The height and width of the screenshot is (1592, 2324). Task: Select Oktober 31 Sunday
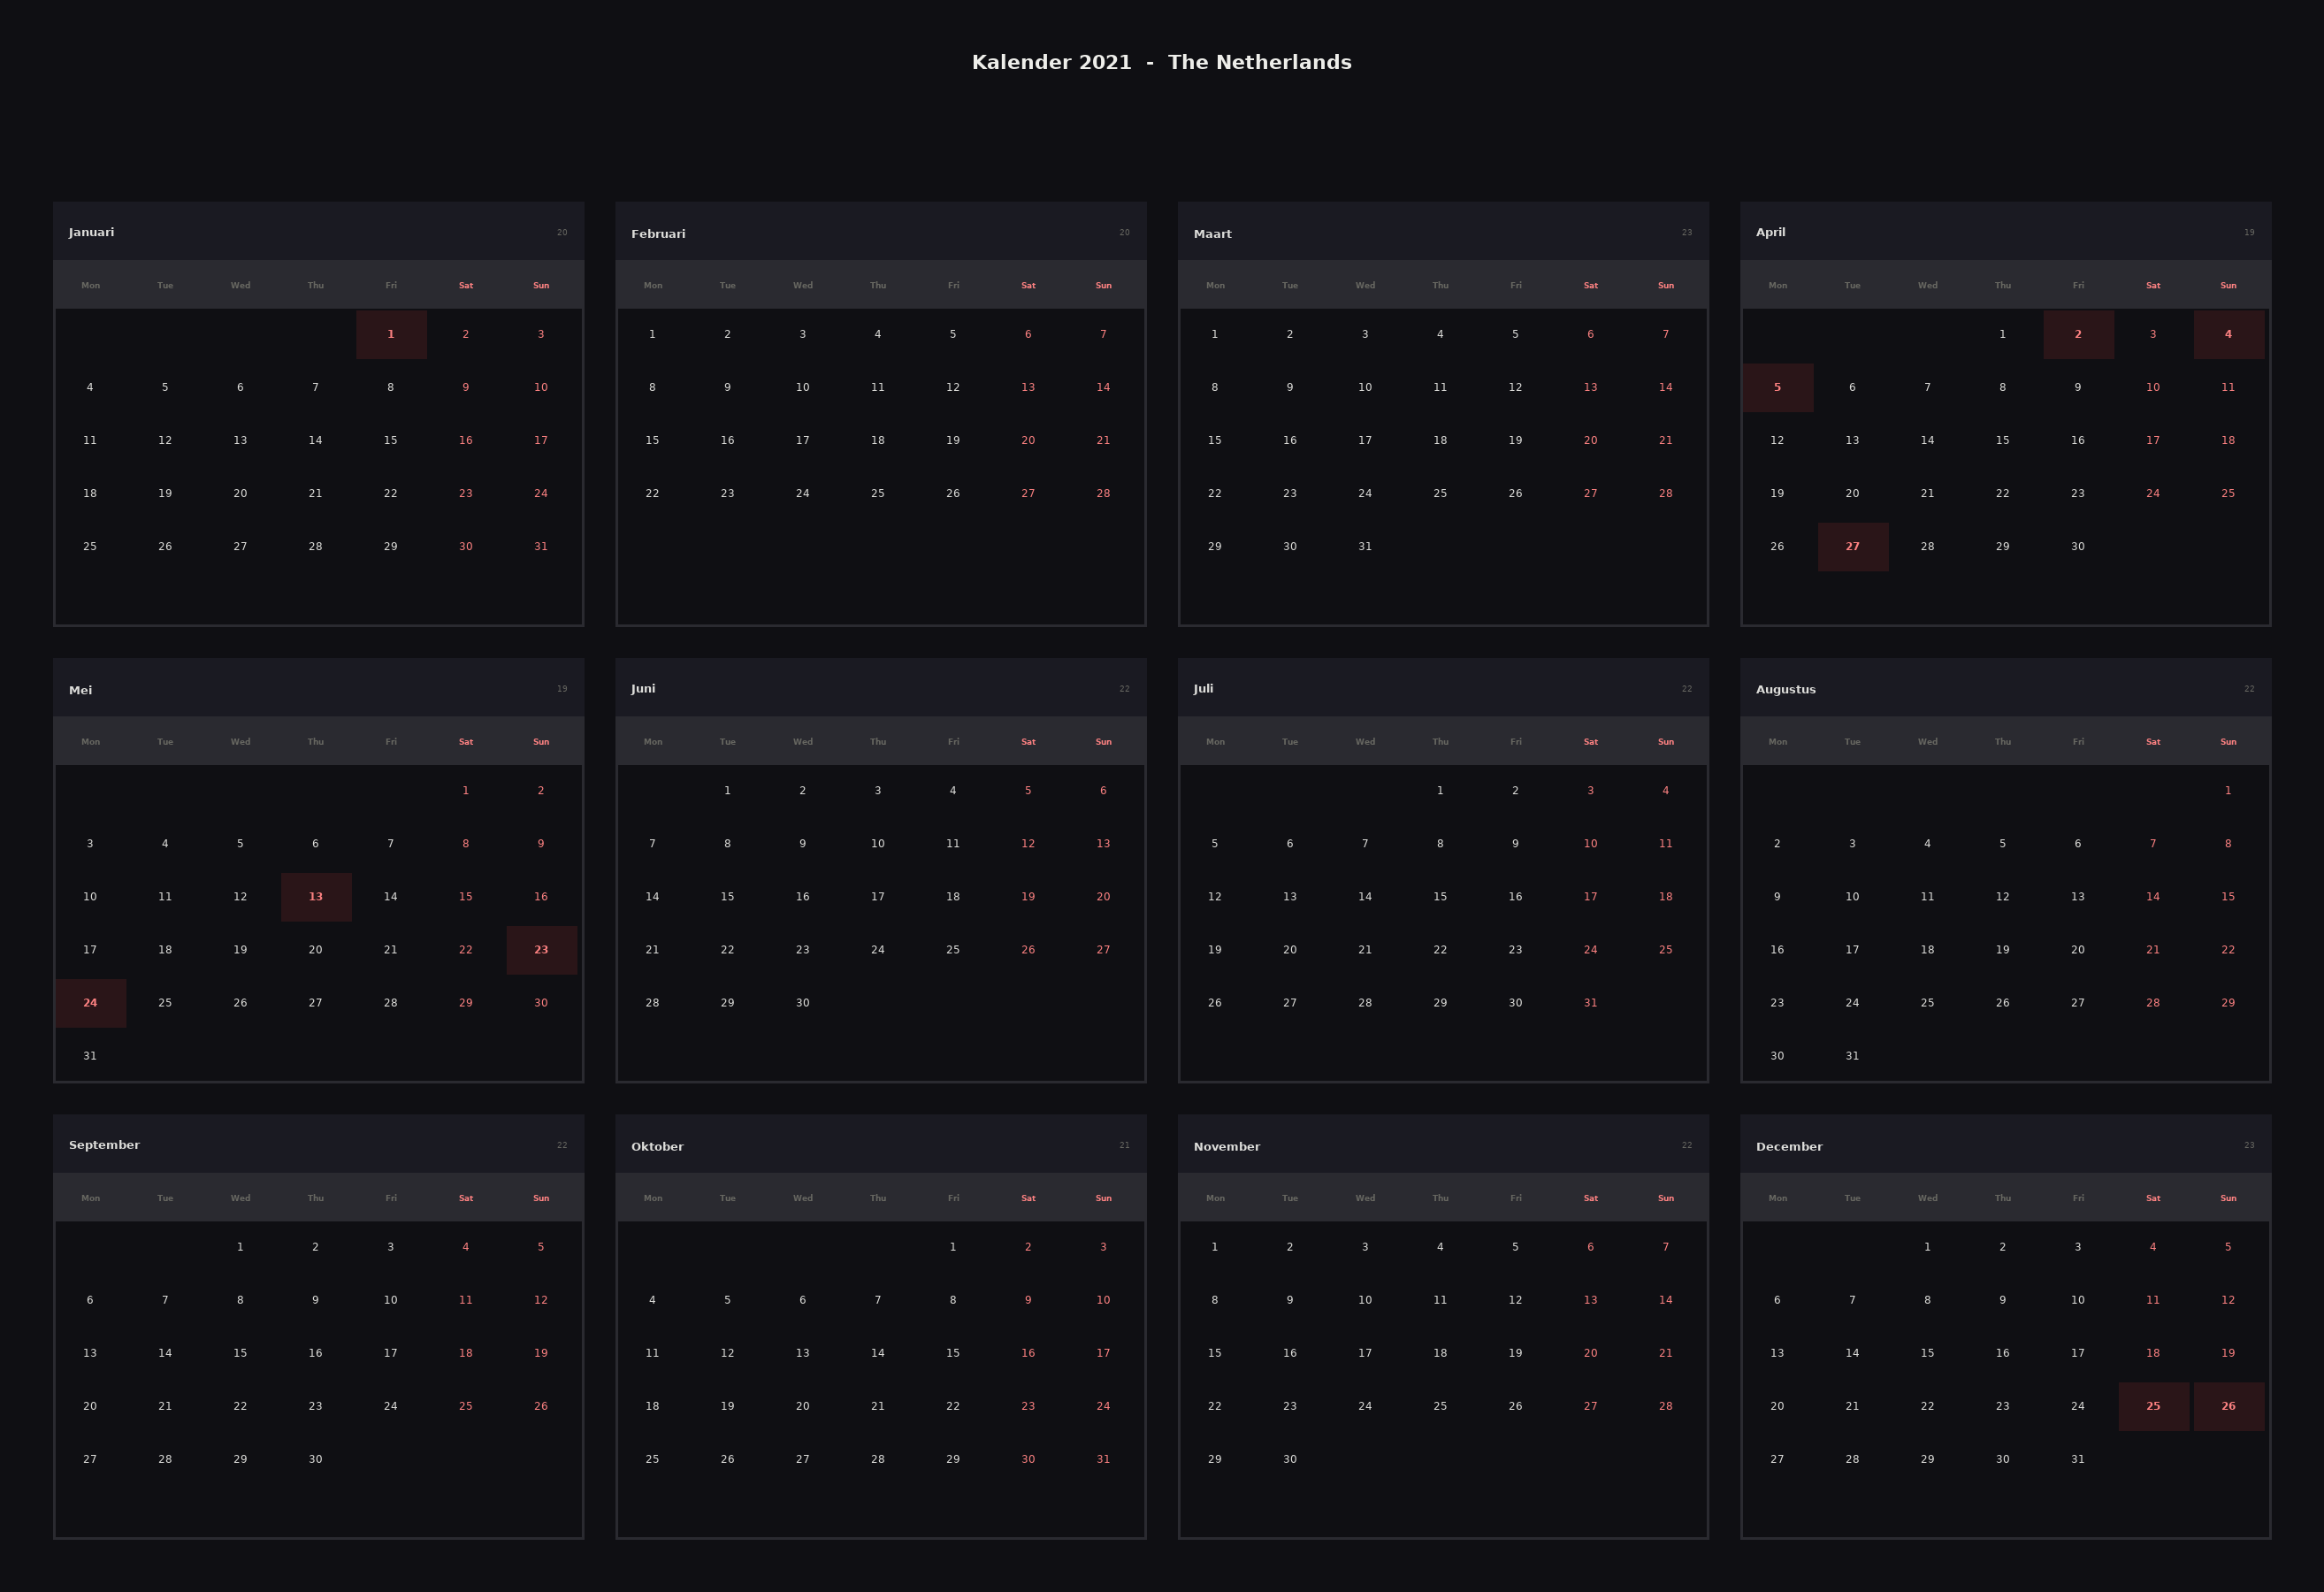click(x=1103, y=1459)
